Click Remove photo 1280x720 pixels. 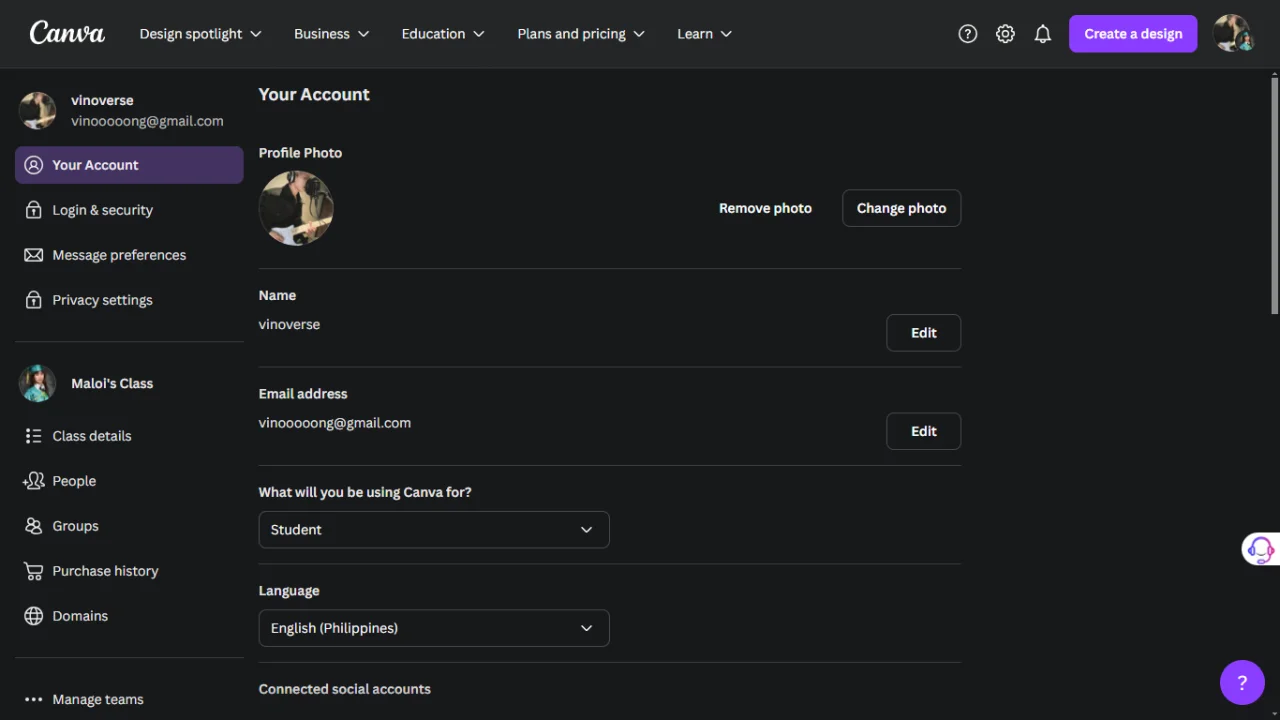pyautogui.click(x=765, y=208)
